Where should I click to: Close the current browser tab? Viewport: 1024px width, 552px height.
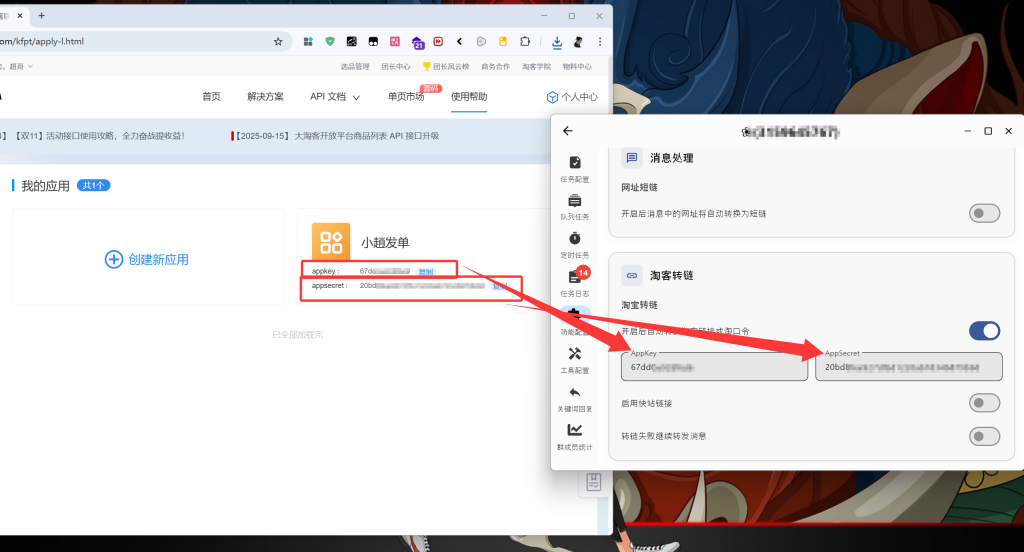pyautogui.click(x=20, y=16)
